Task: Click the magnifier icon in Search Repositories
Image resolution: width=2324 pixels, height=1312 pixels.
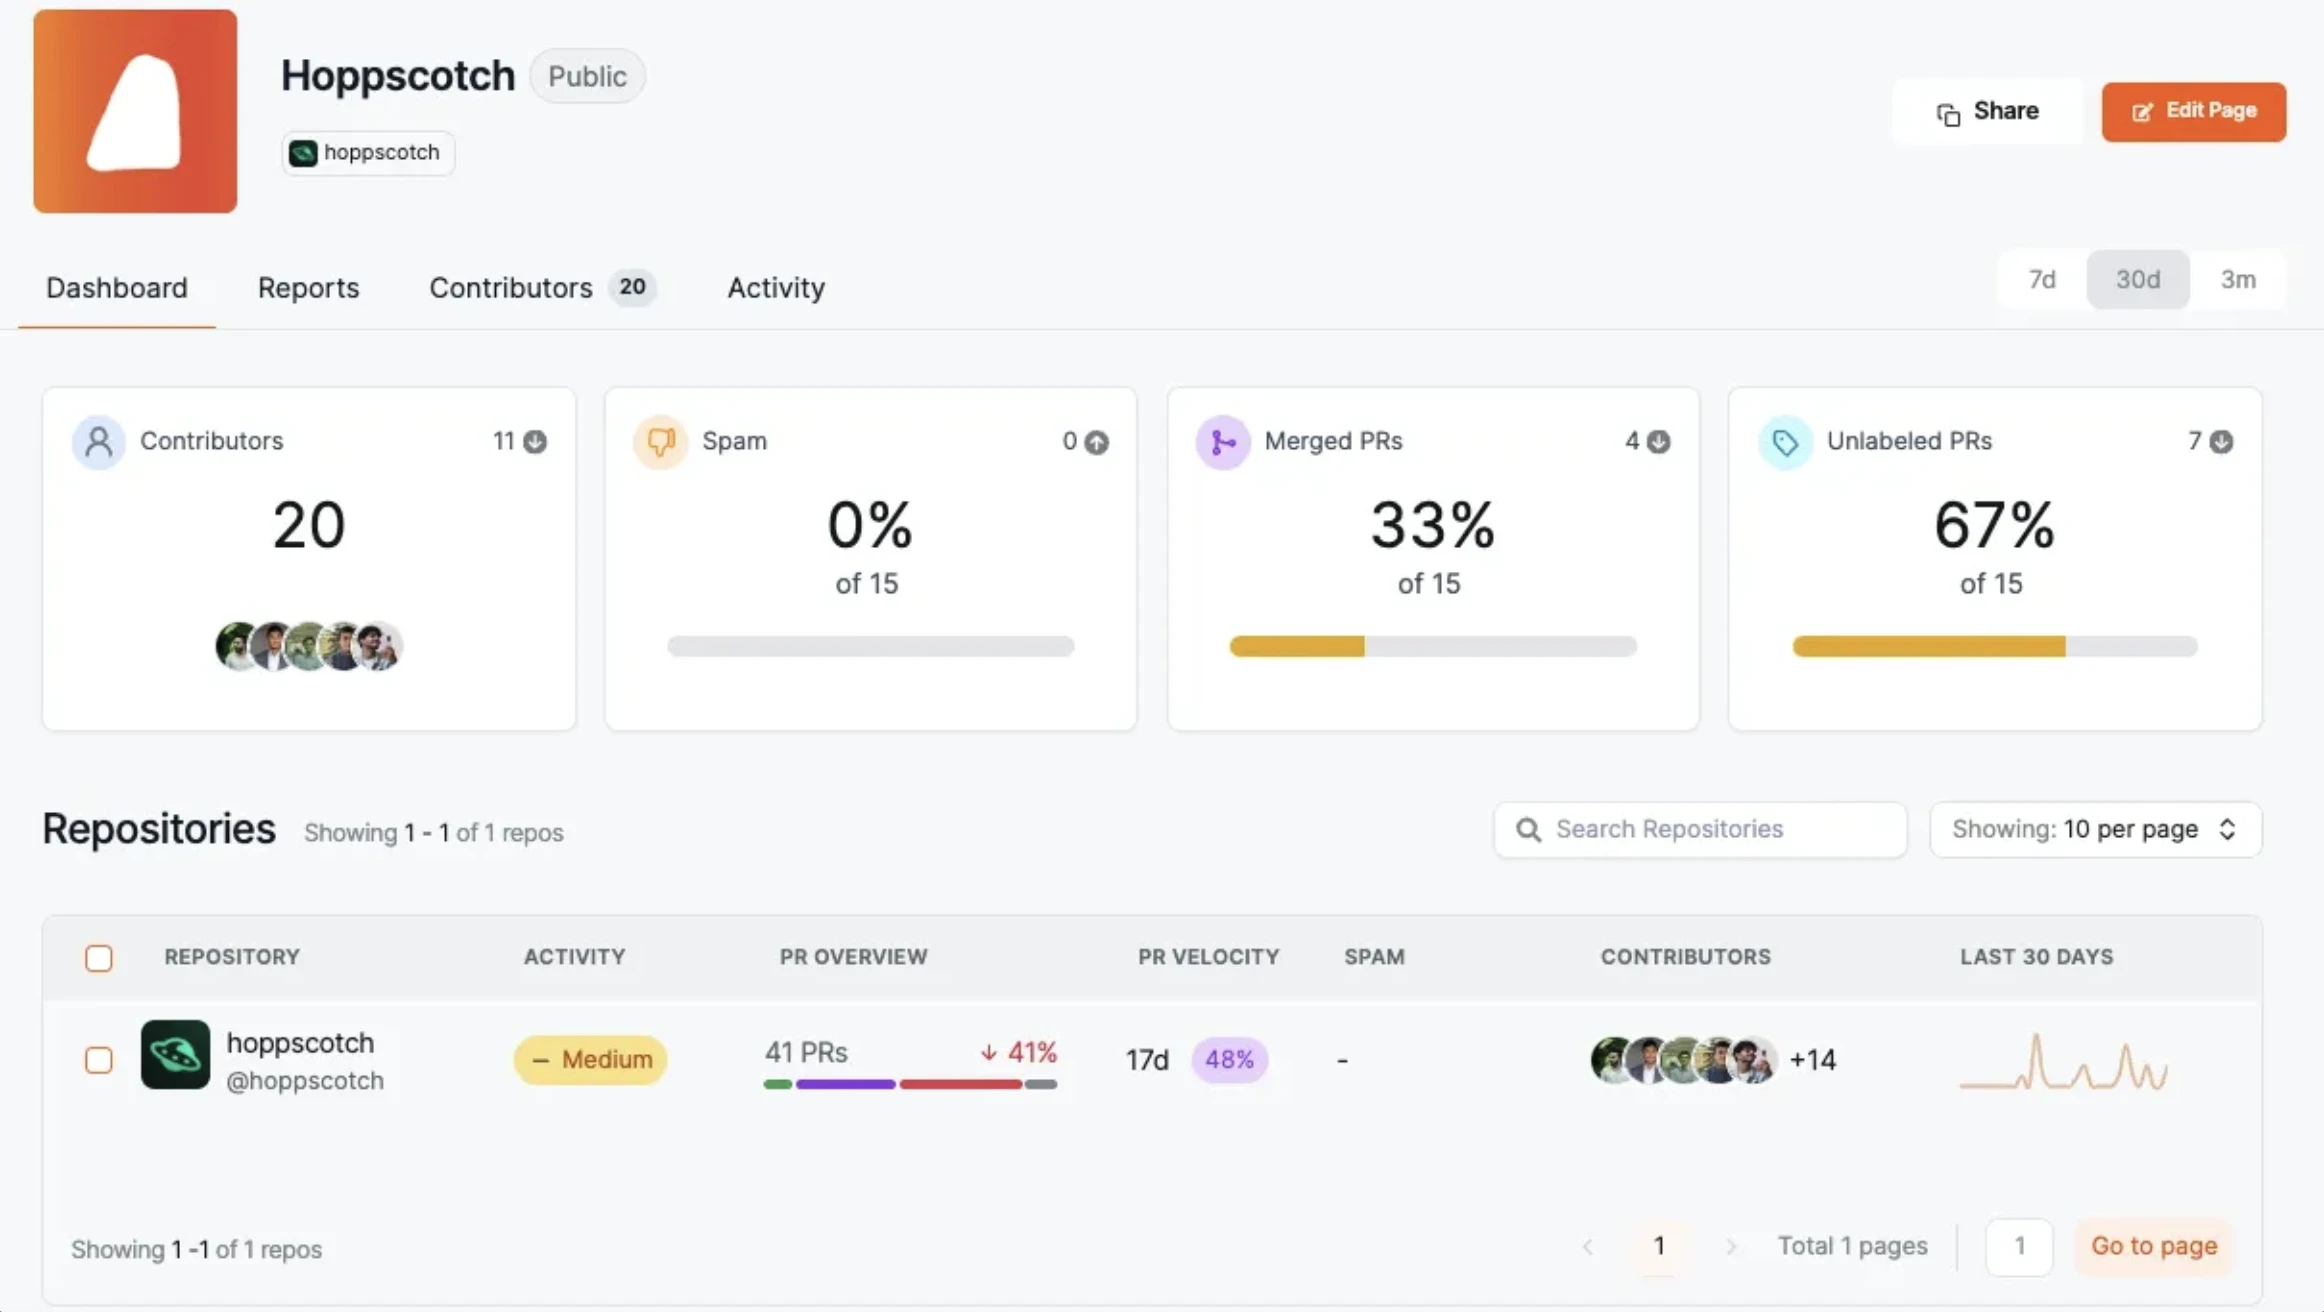Action: point(1528,829)
